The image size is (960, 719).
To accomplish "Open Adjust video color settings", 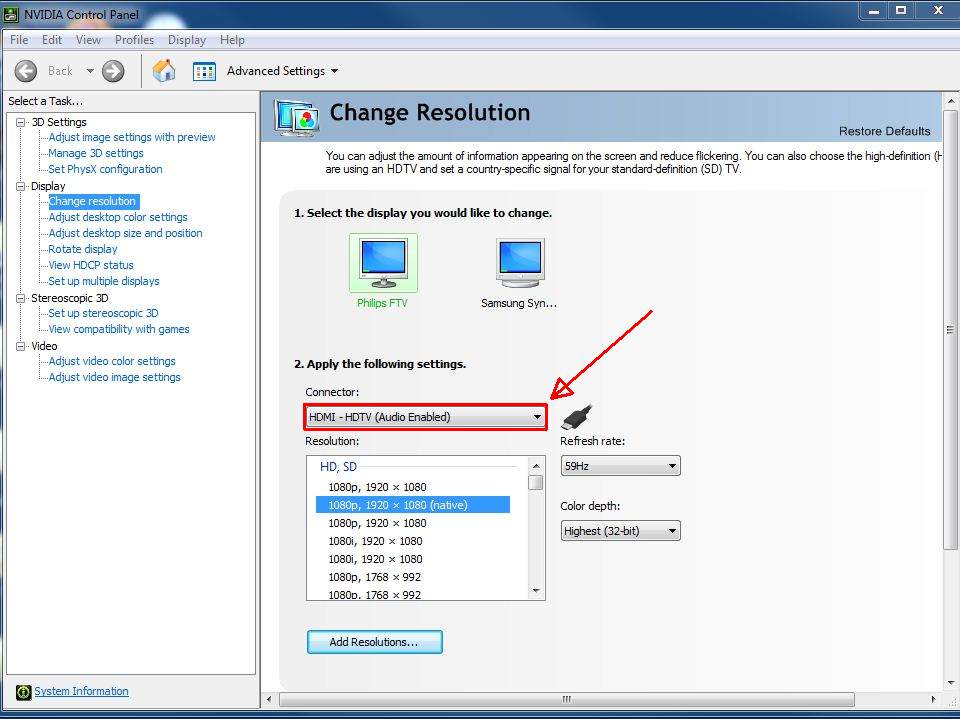I will 112,361.
